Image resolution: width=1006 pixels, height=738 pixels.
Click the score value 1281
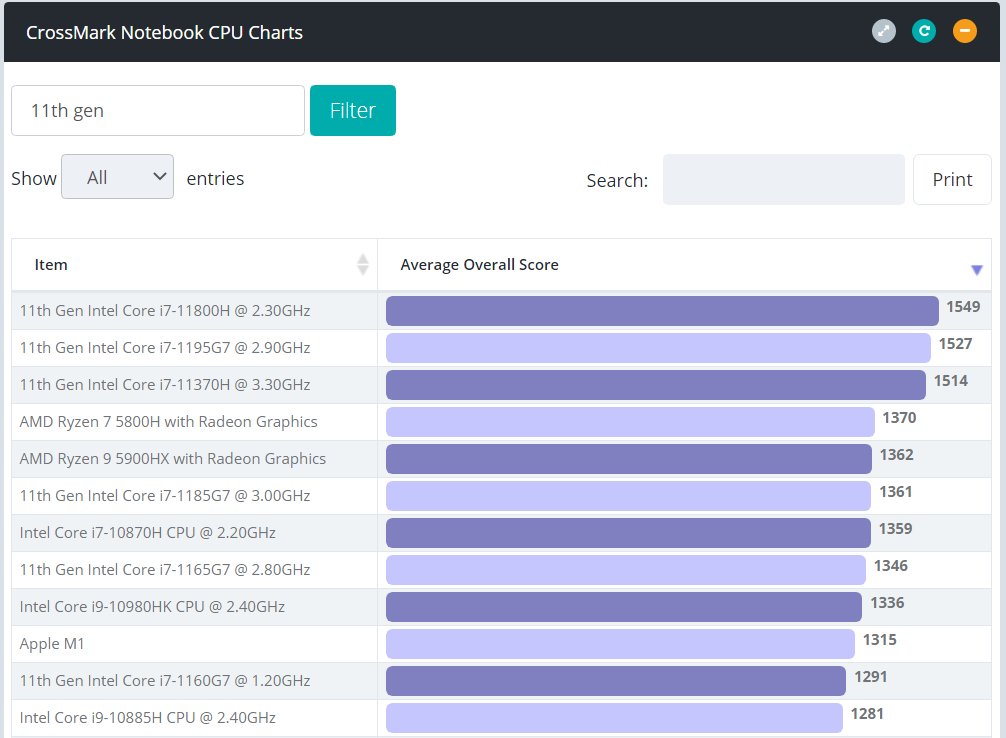867,714
